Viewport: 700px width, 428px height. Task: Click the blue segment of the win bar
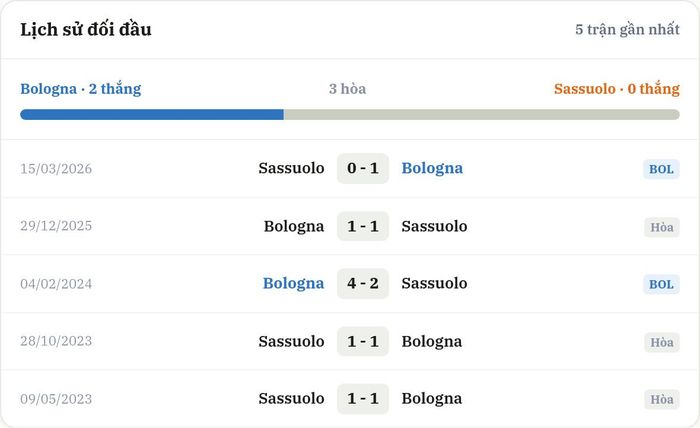(152, 115)
